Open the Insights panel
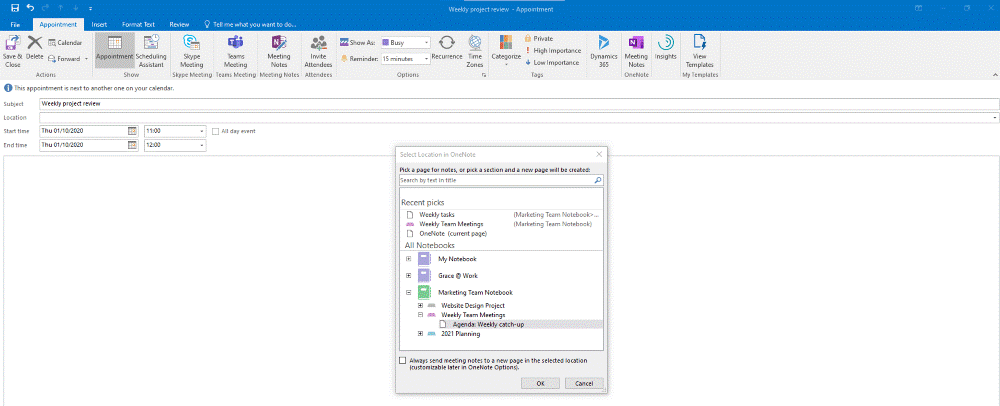Viewport: 1000px width, 406px height. pyautogui.click(x=665, y=43)
